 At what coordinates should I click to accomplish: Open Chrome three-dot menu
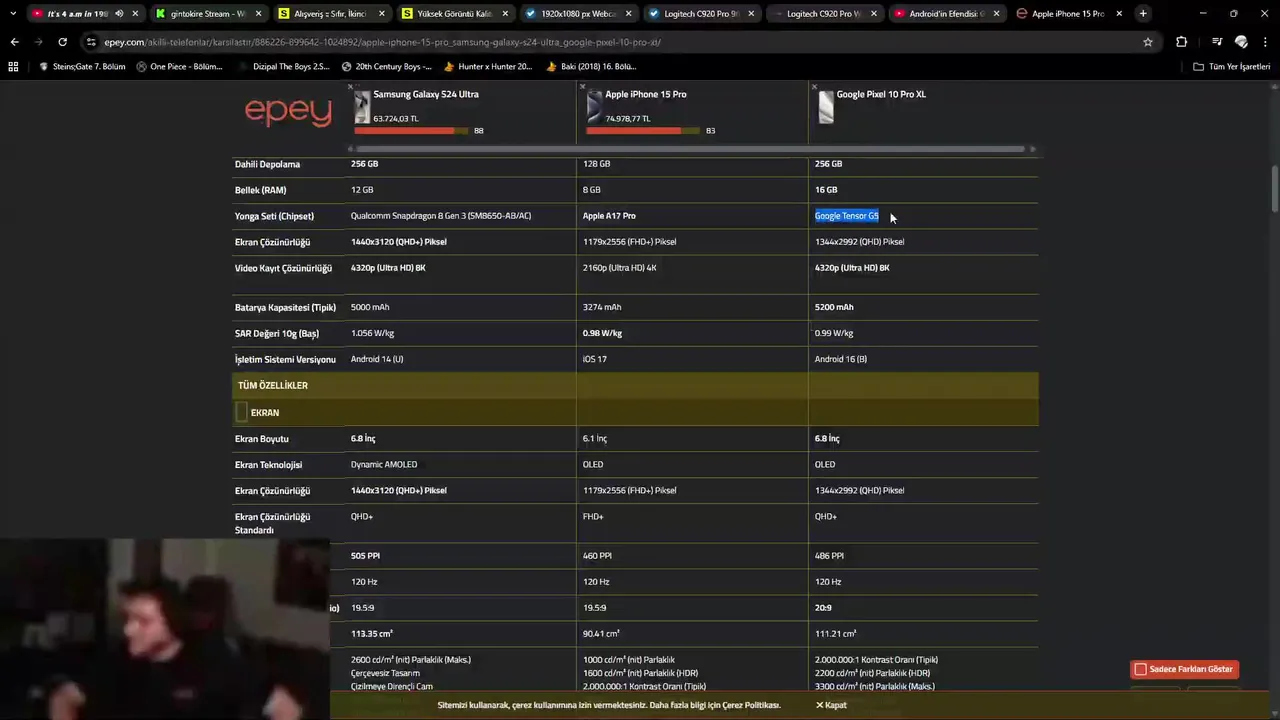tap(1266, 42)
